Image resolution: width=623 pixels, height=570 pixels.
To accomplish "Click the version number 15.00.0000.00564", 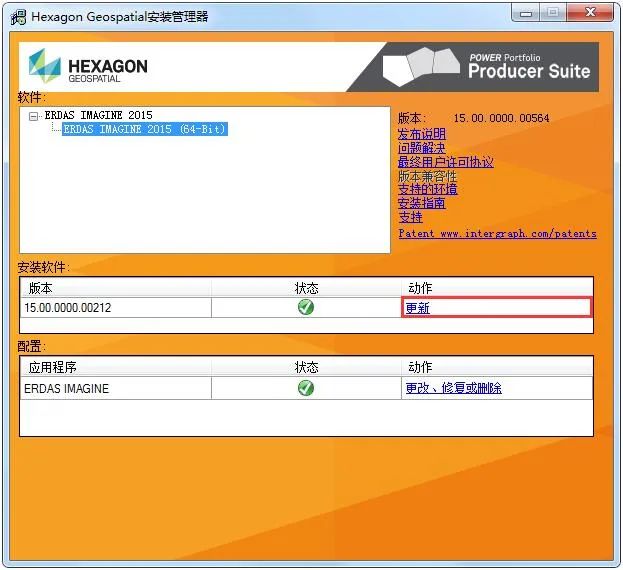I will (x=501, y=118).
